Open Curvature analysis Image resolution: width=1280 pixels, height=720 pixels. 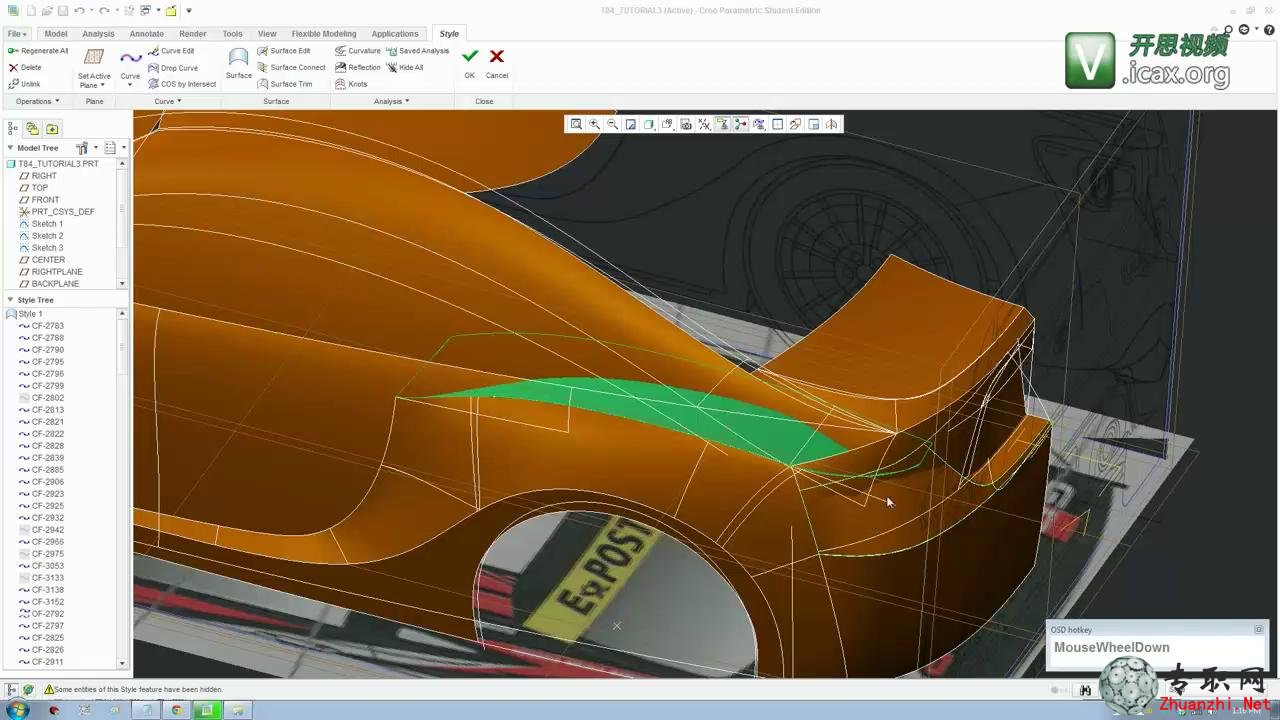point(358,51)
